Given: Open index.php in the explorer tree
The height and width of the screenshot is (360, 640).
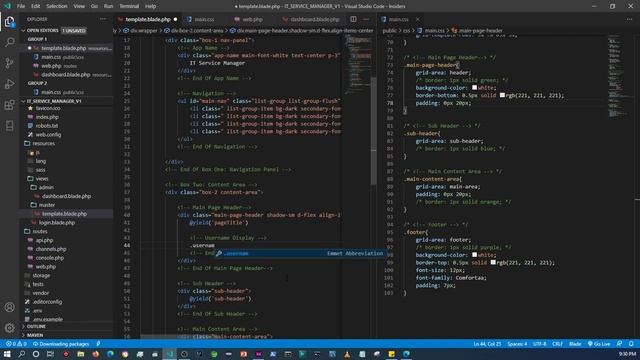Looking at the screenshot, I should [47, 117].
